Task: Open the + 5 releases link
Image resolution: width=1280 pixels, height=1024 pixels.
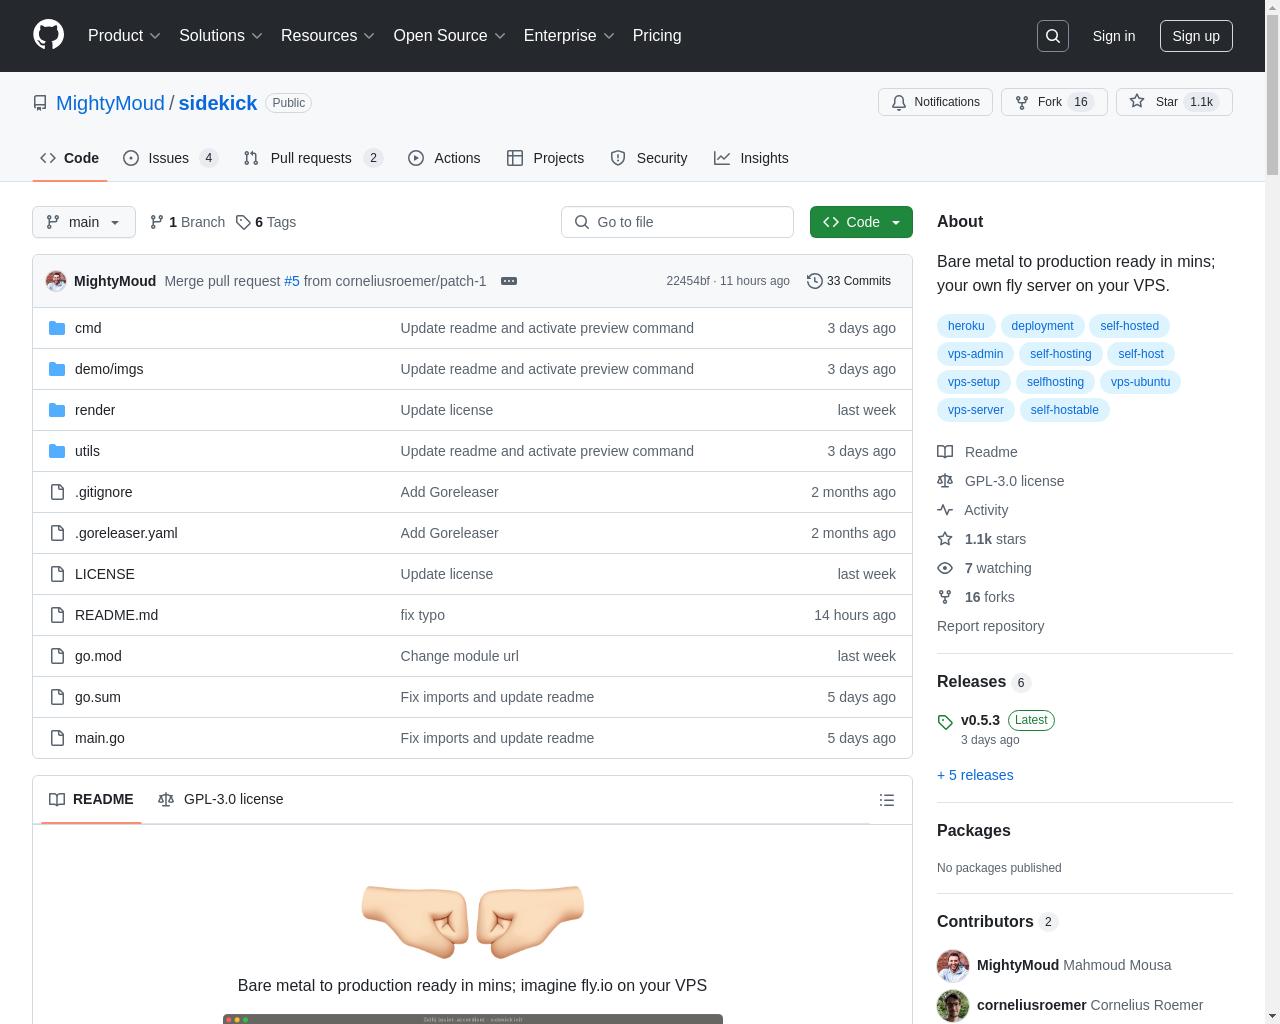Action: [975, 775]
